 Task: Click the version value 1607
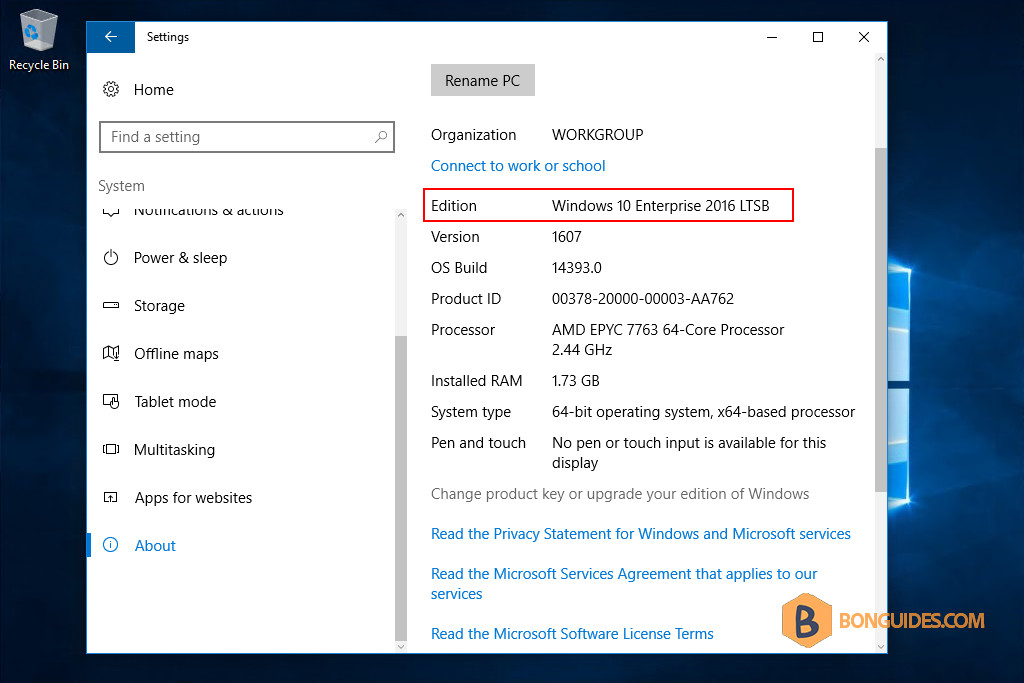point(566,237)
